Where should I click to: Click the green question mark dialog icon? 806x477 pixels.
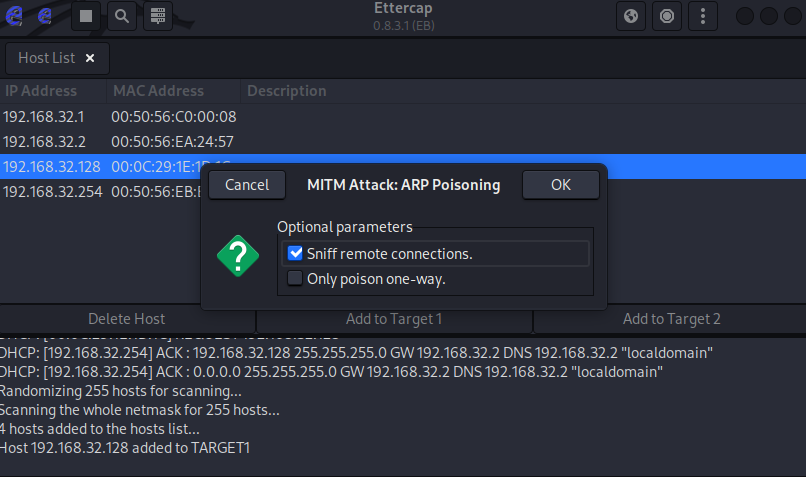(238, 257)
